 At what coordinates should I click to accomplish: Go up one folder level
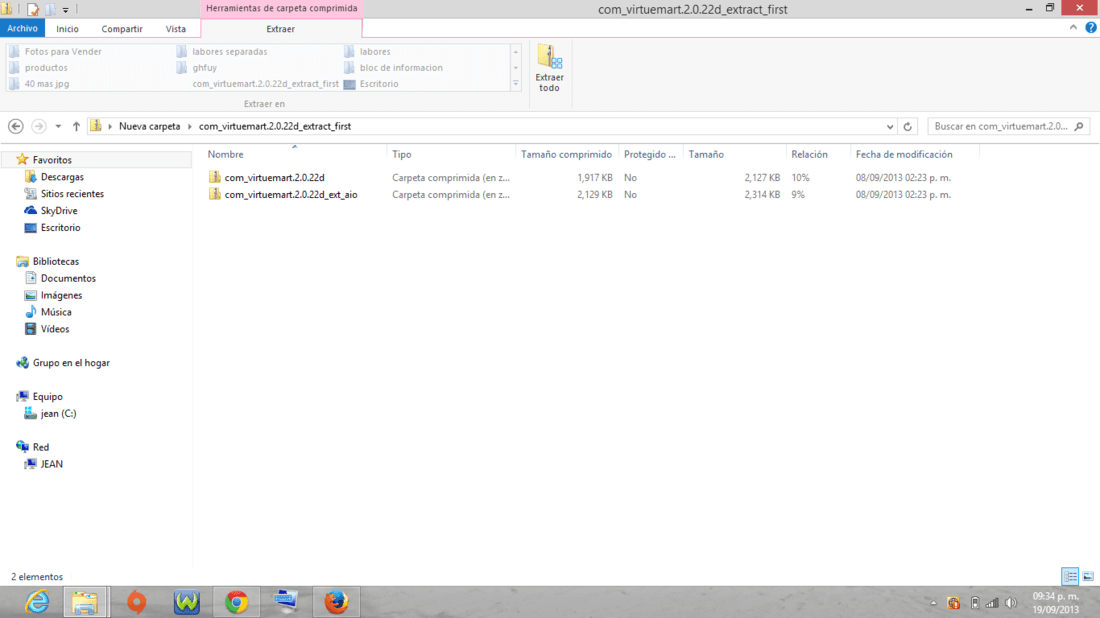[76, 126]
